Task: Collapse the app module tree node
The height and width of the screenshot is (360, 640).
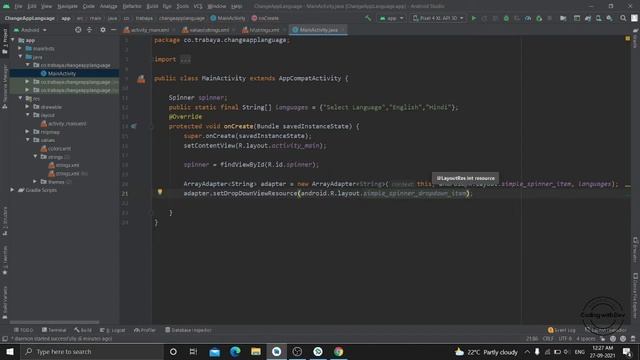Action: (x=13, y=40)
